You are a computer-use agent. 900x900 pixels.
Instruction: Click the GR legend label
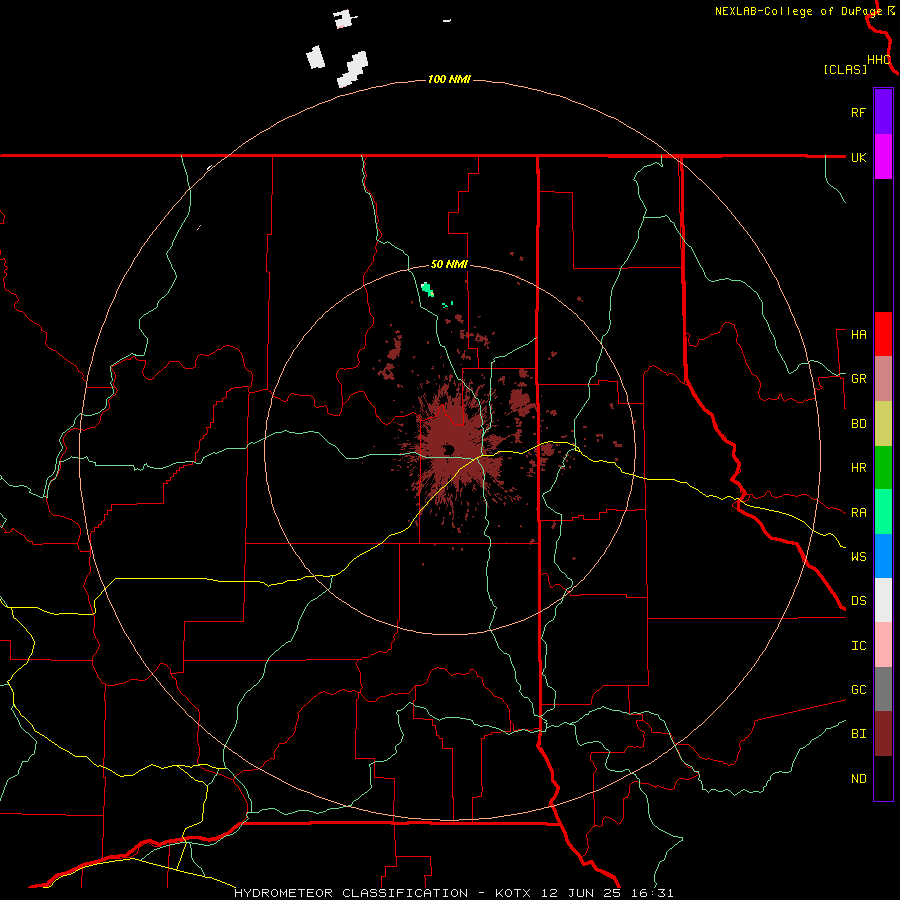pyautogui.click(x=858, y=379)
